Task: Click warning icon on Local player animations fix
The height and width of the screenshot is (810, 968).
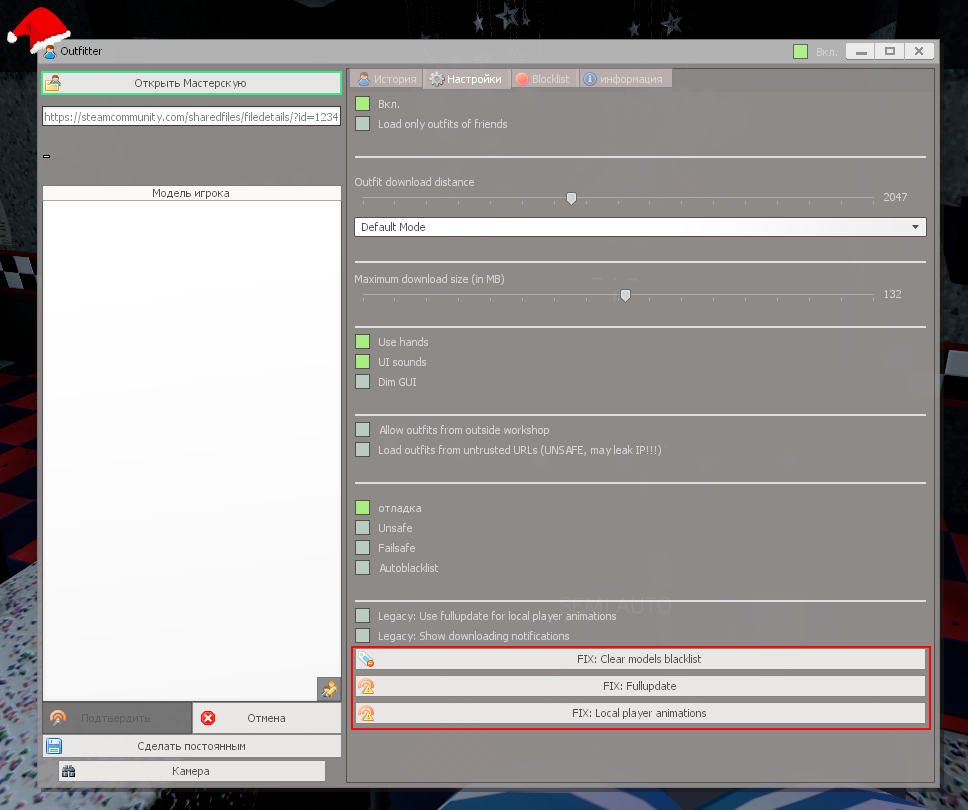Action: click(x=366, y=713)
